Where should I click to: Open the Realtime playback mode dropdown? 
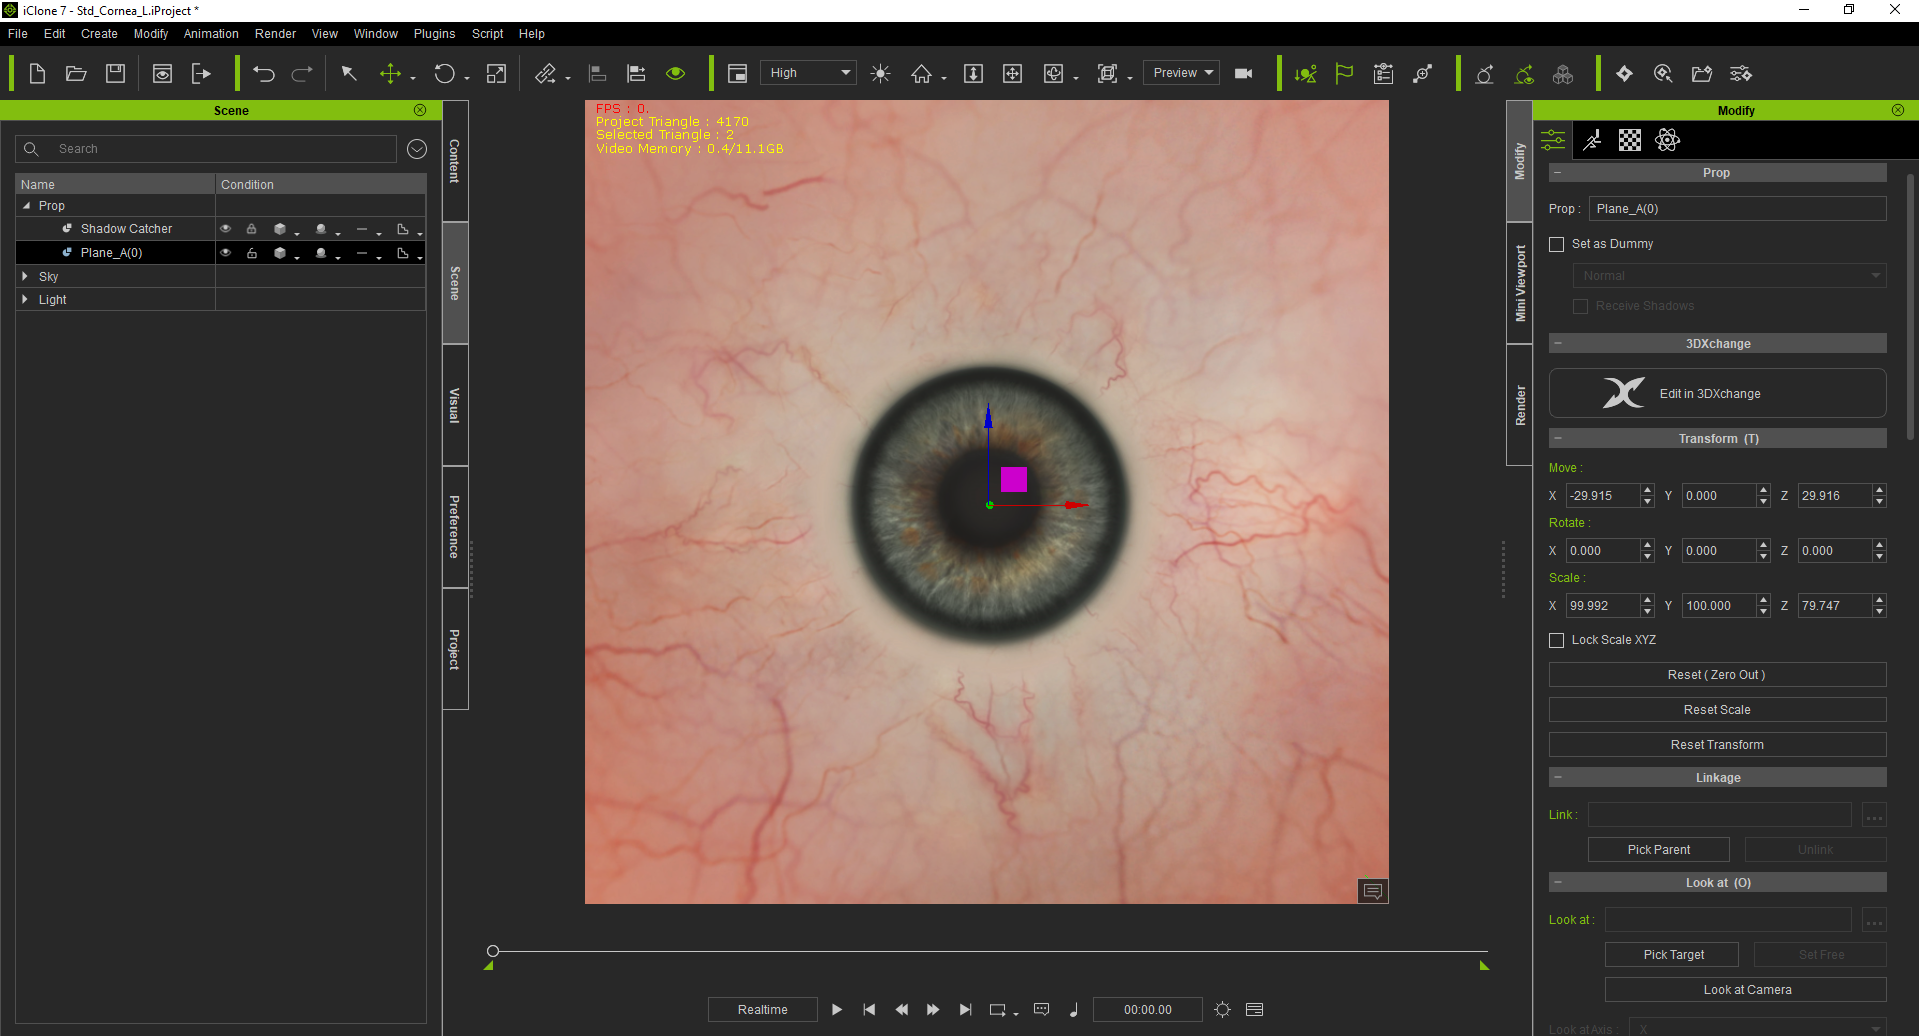[762, 1010]
